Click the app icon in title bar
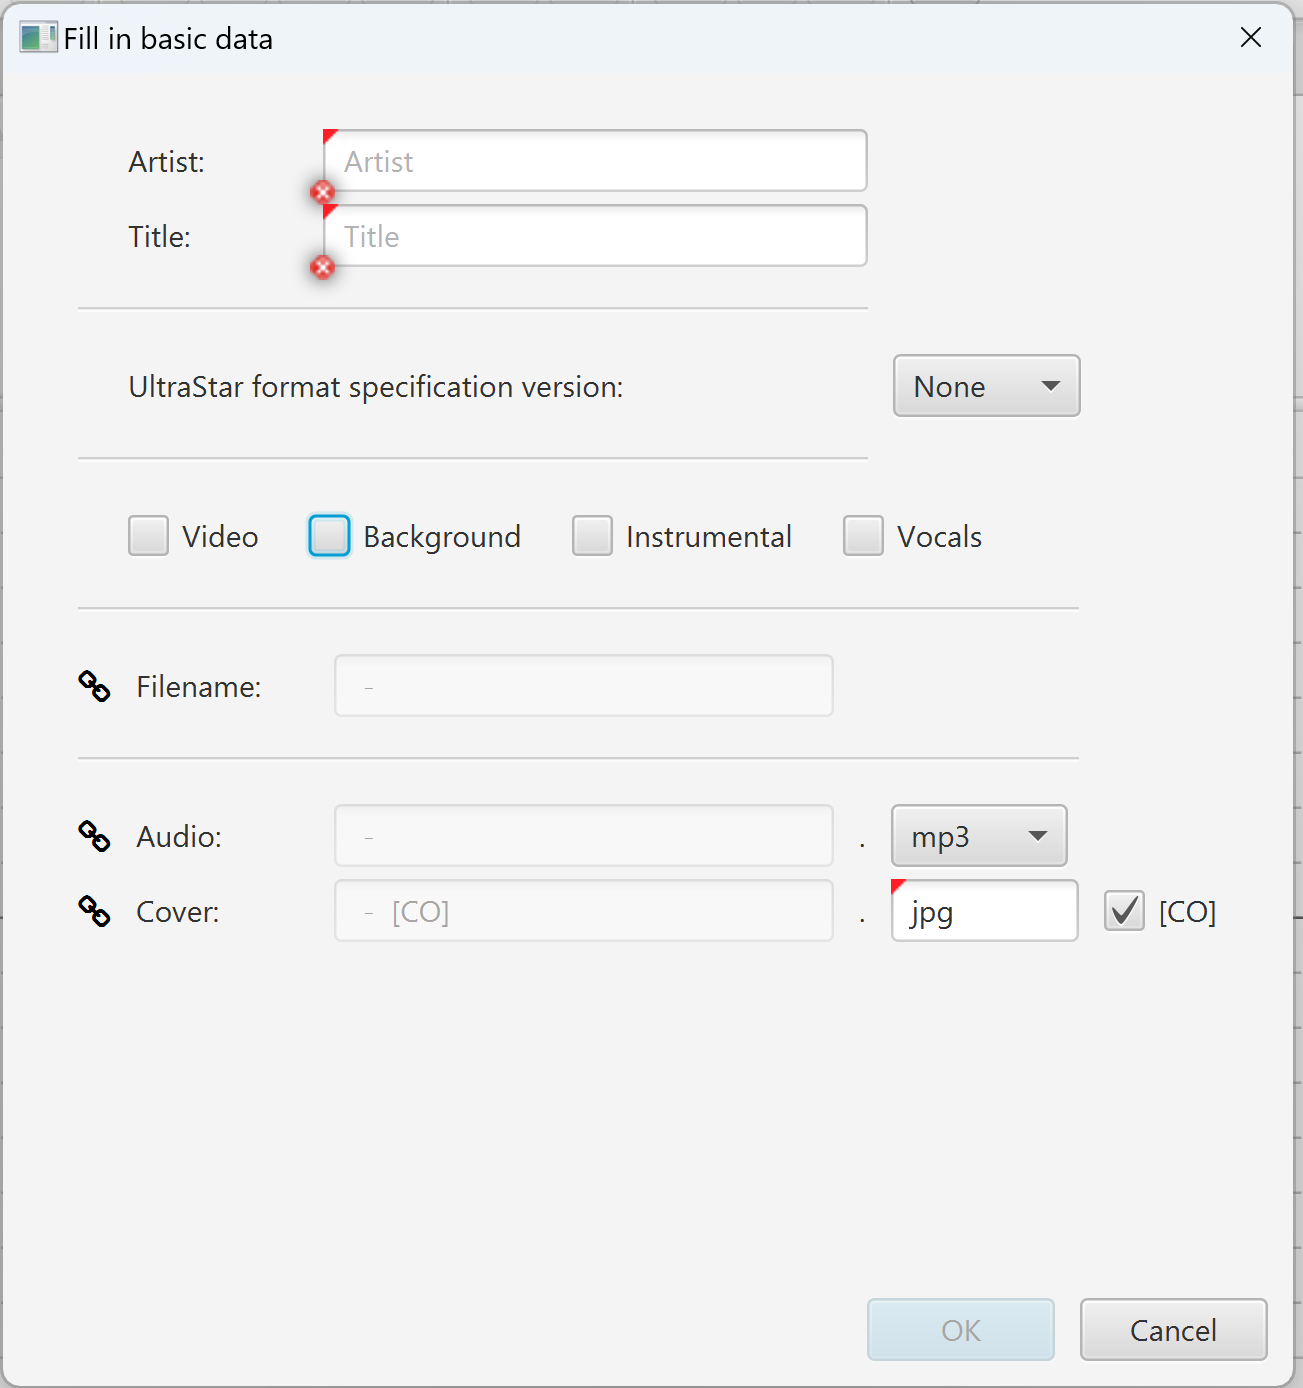Screen dimensions: 1303x1388 [38, 38]
